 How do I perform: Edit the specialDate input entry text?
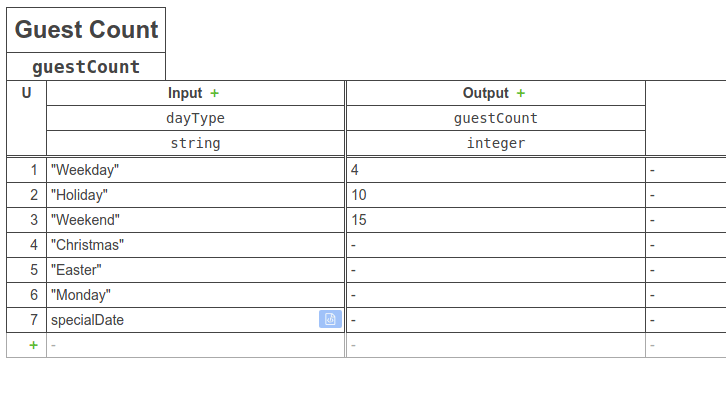click(88, 320)
